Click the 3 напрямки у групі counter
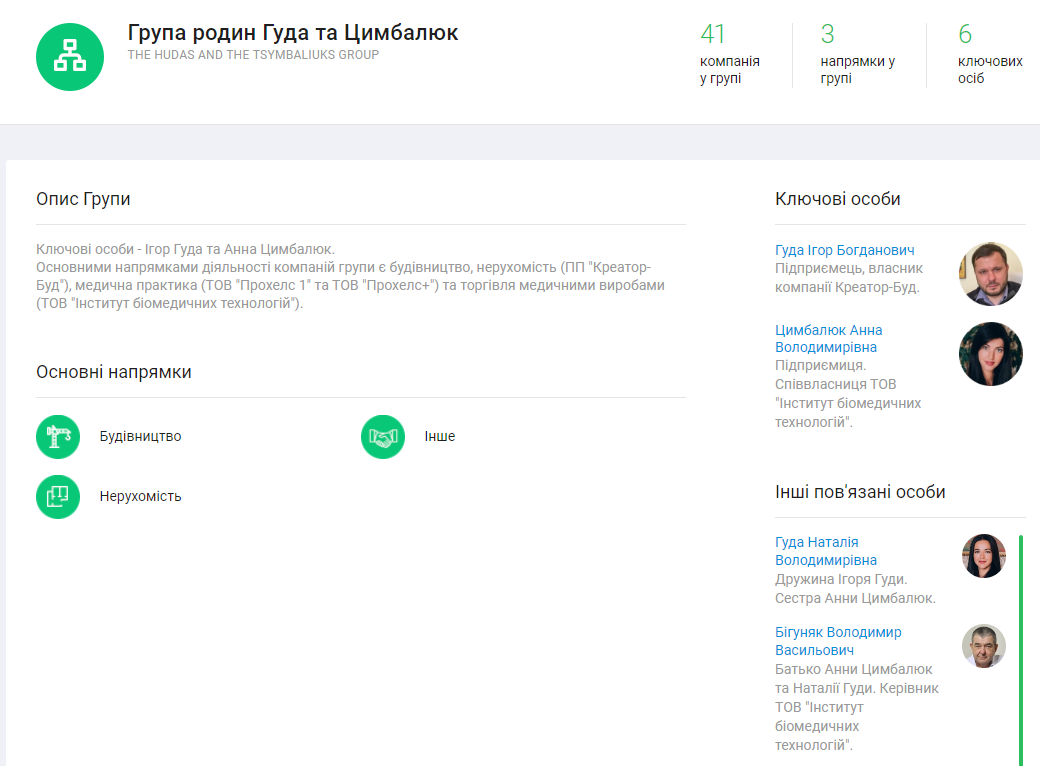Screen dimensions: 1040x766 (856, 55)
